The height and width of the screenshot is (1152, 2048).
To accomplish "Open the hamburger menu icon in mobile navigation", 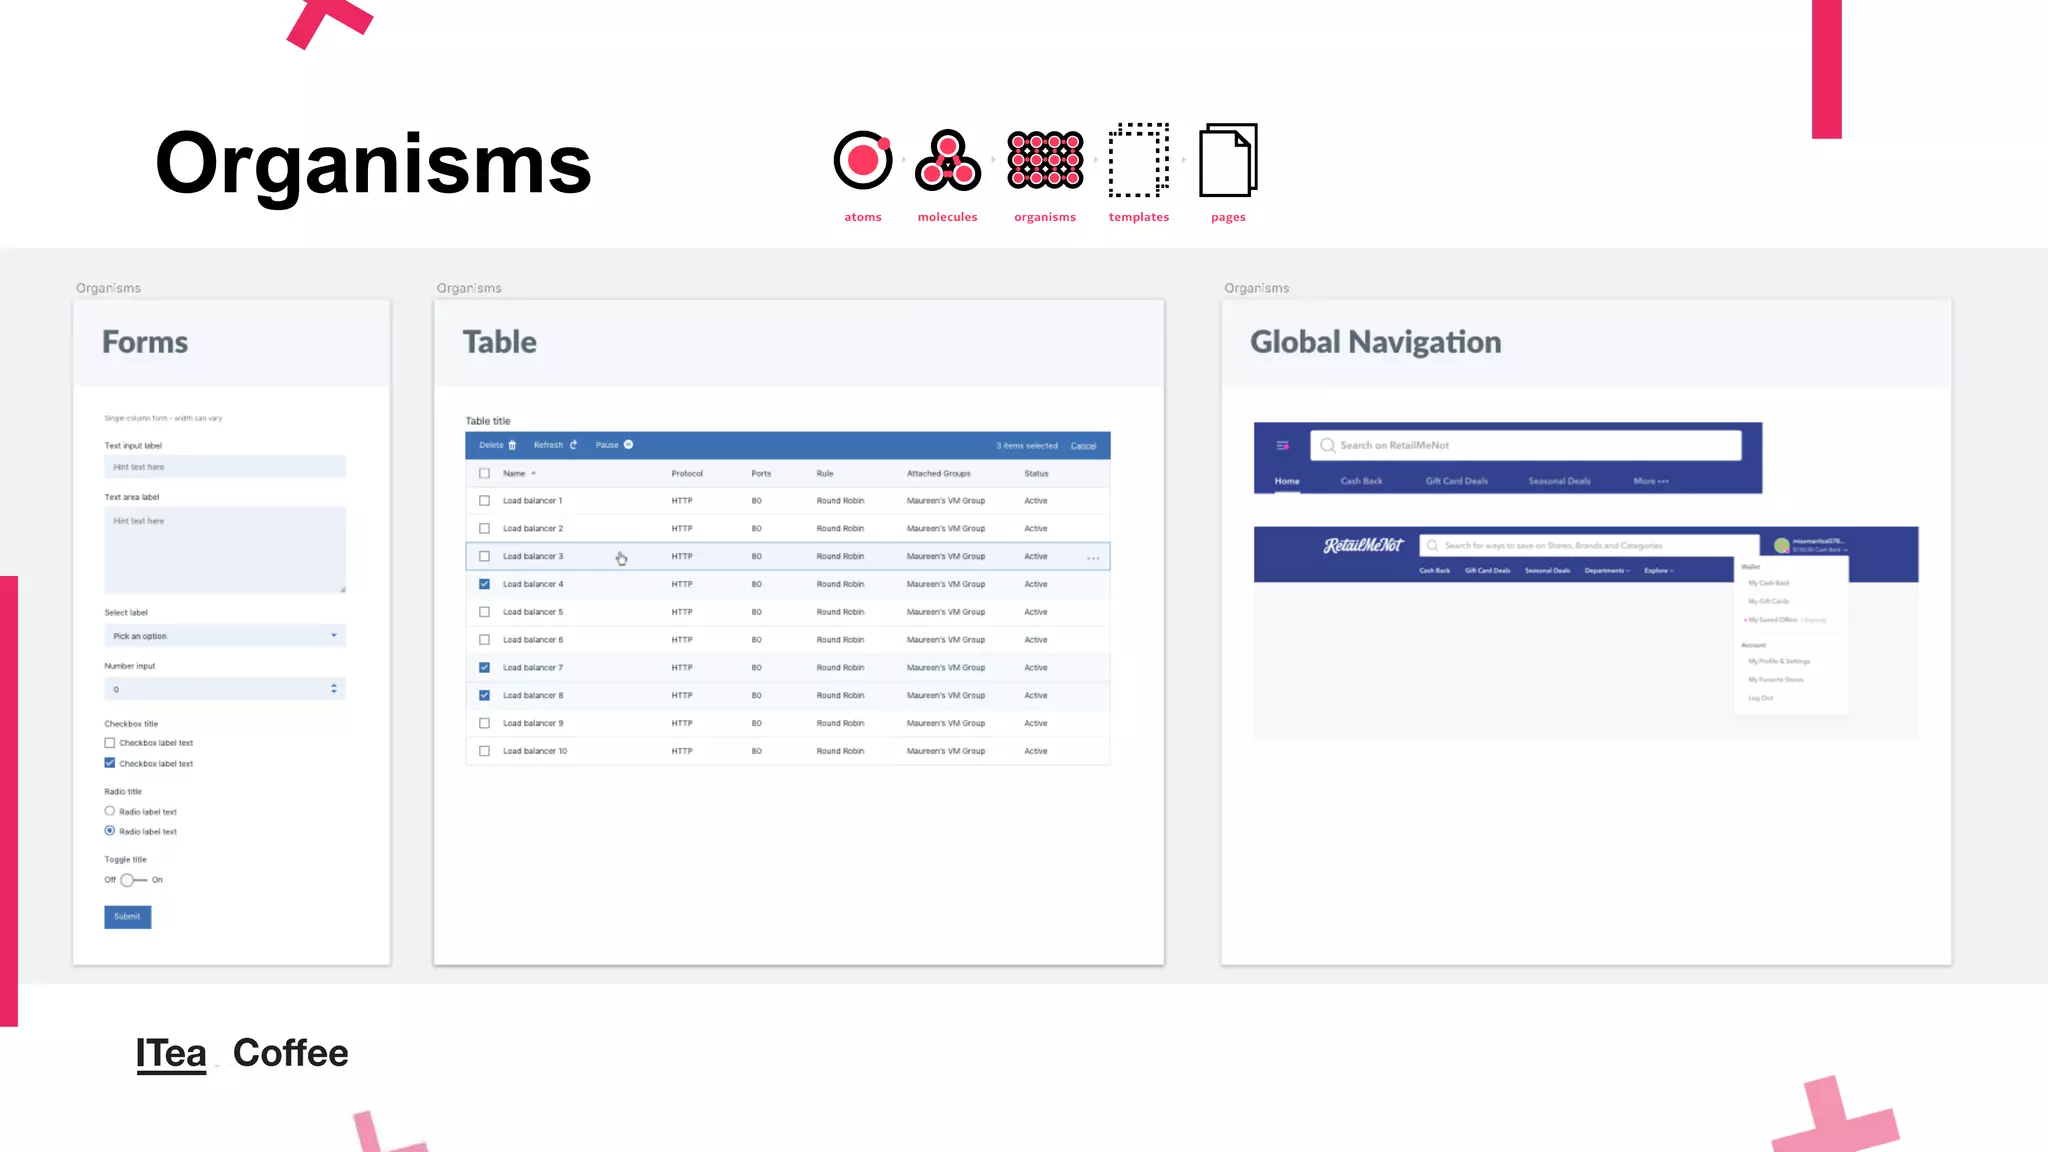I will click(x=1282, y=445).
